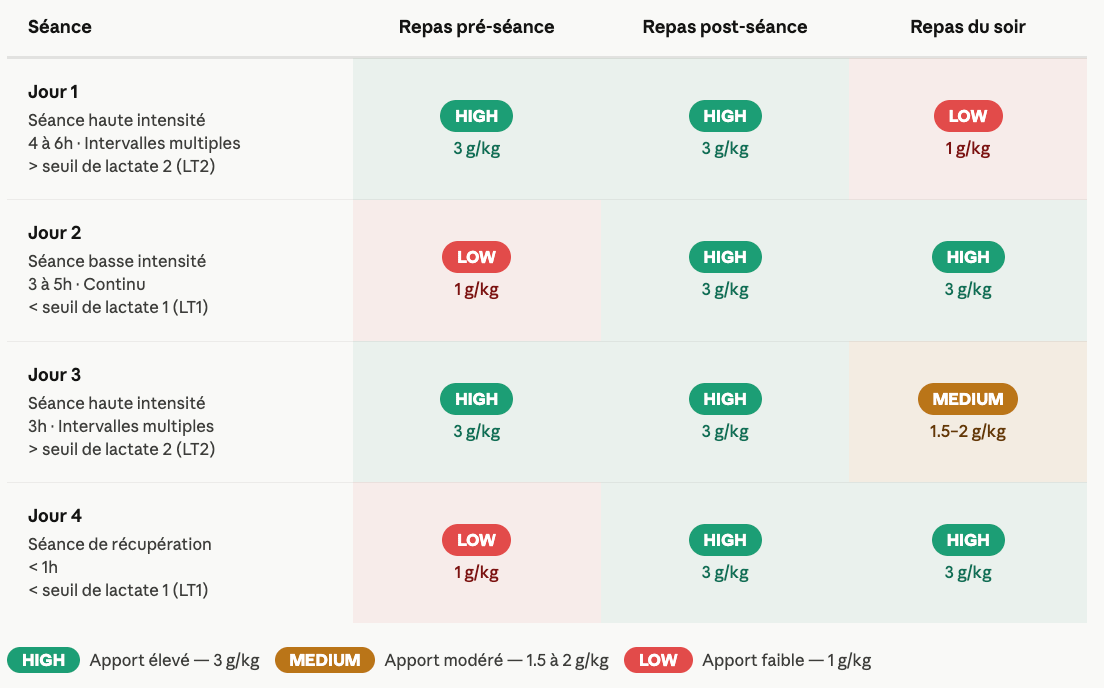The height and width of the screenshot is (688, 1104).
Task: Click the 1.5–2 g/kg value in Jour 3
Action: tap(967, 431)
